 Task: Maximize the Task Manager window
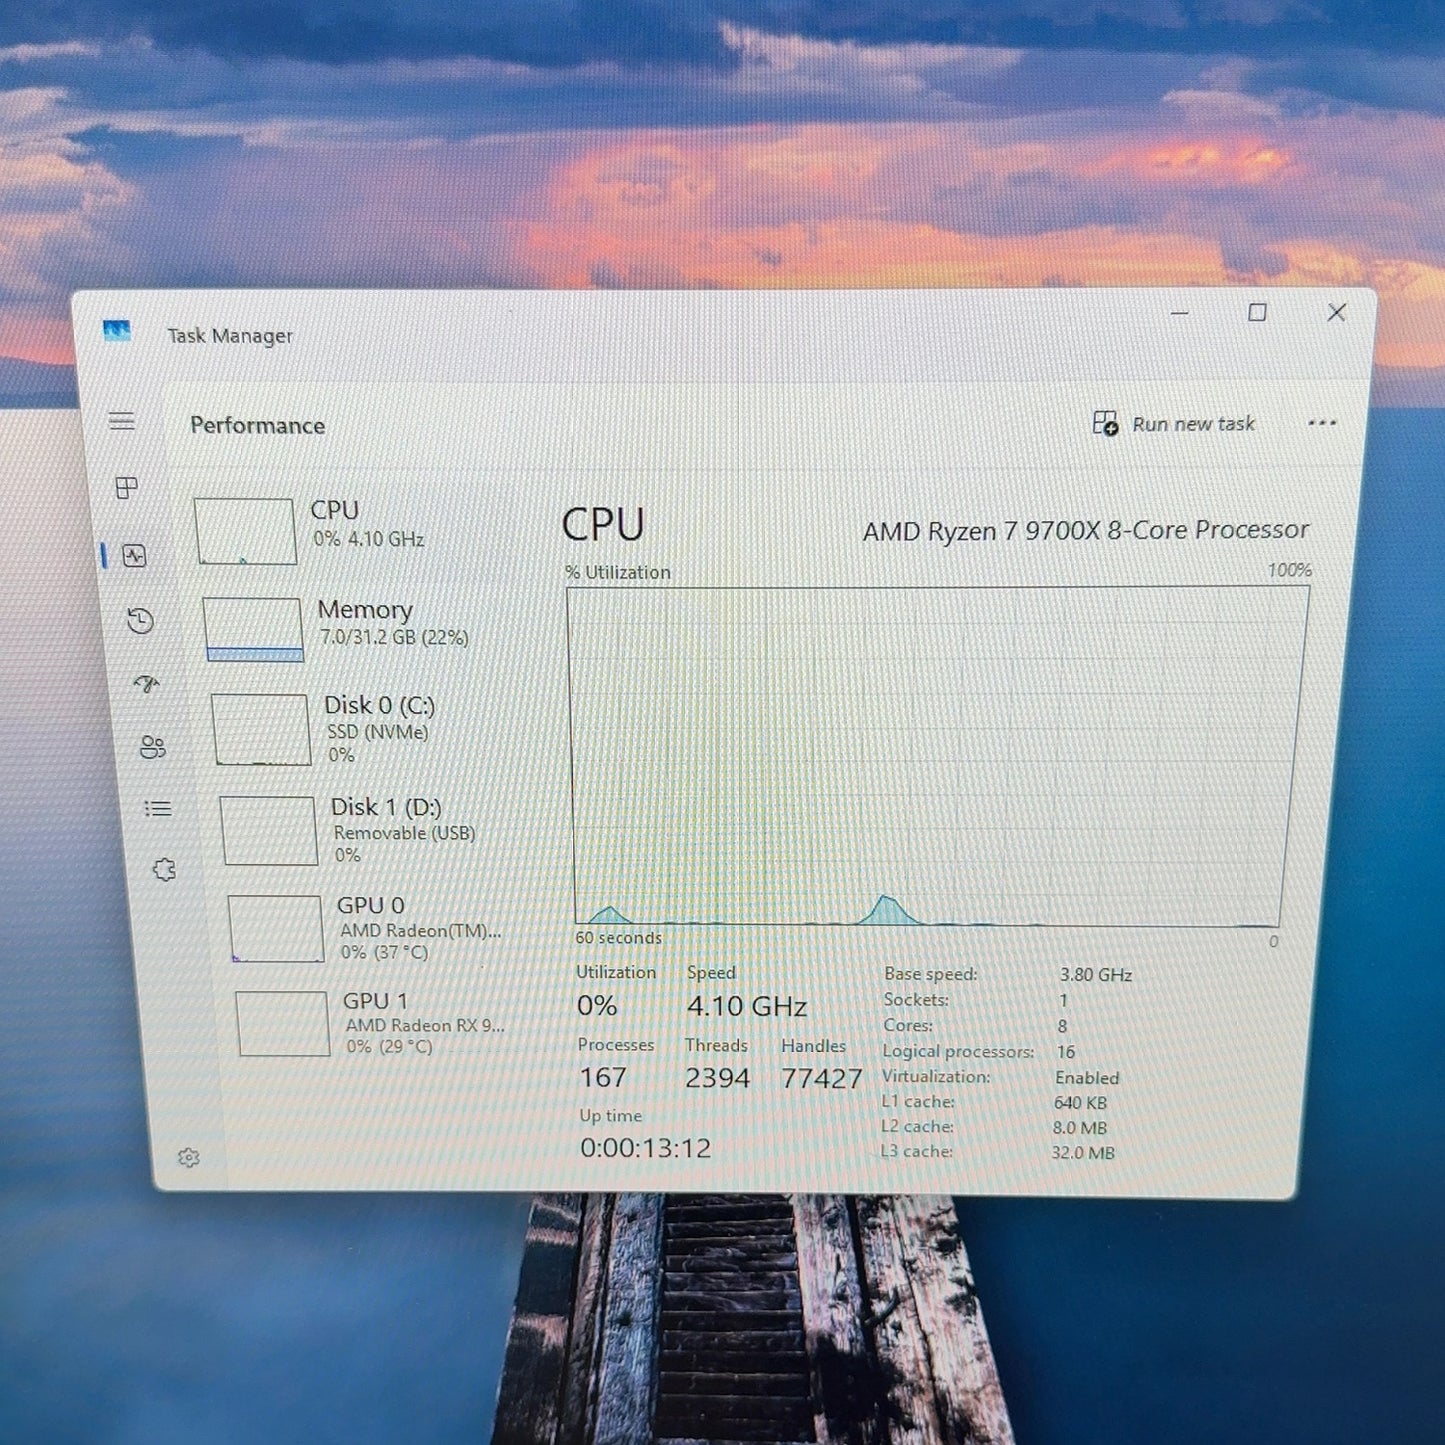click(1257, 313)
